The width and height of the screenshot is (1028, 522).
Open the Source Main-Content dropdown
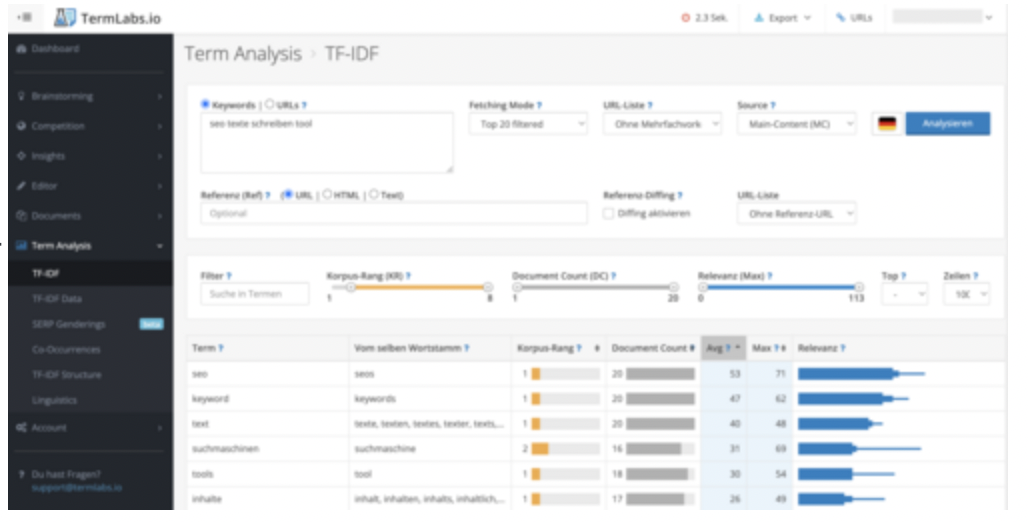pyautogui.click(x=797, y=124)
